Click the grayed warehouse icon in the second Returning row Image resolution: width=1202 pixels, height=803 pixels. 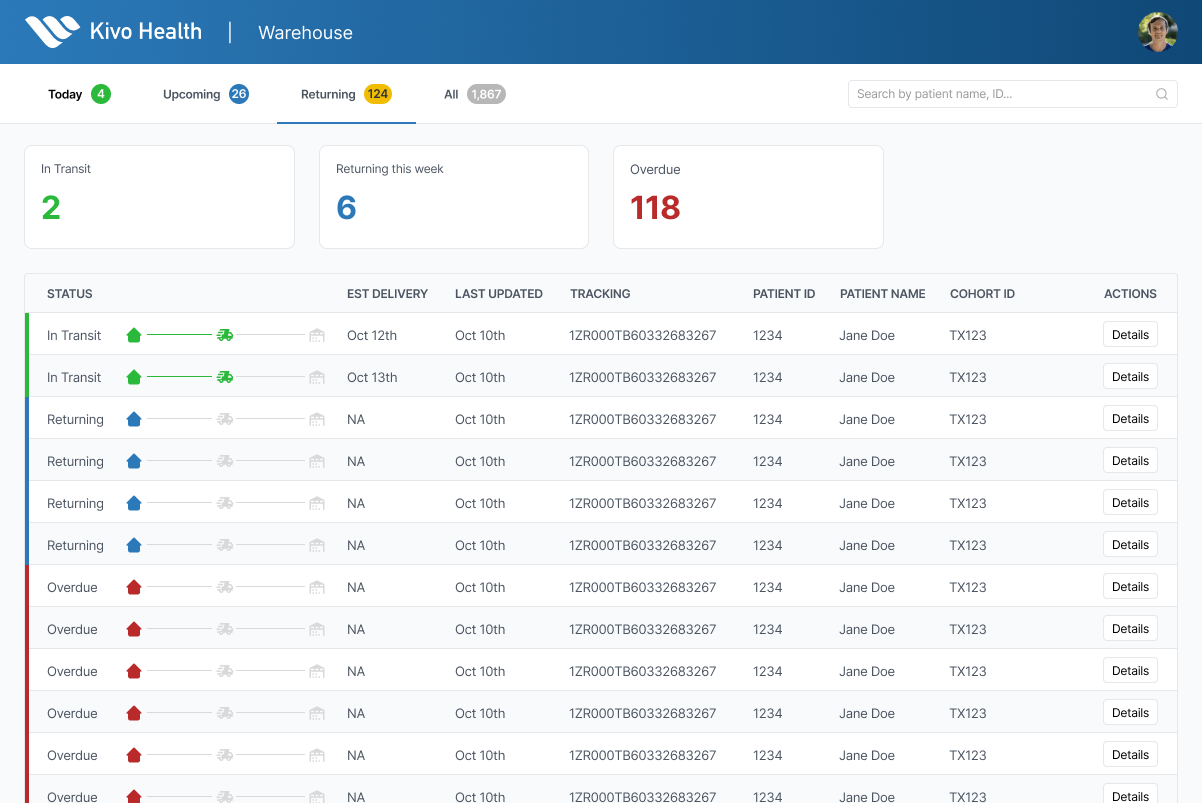[317, 461]
